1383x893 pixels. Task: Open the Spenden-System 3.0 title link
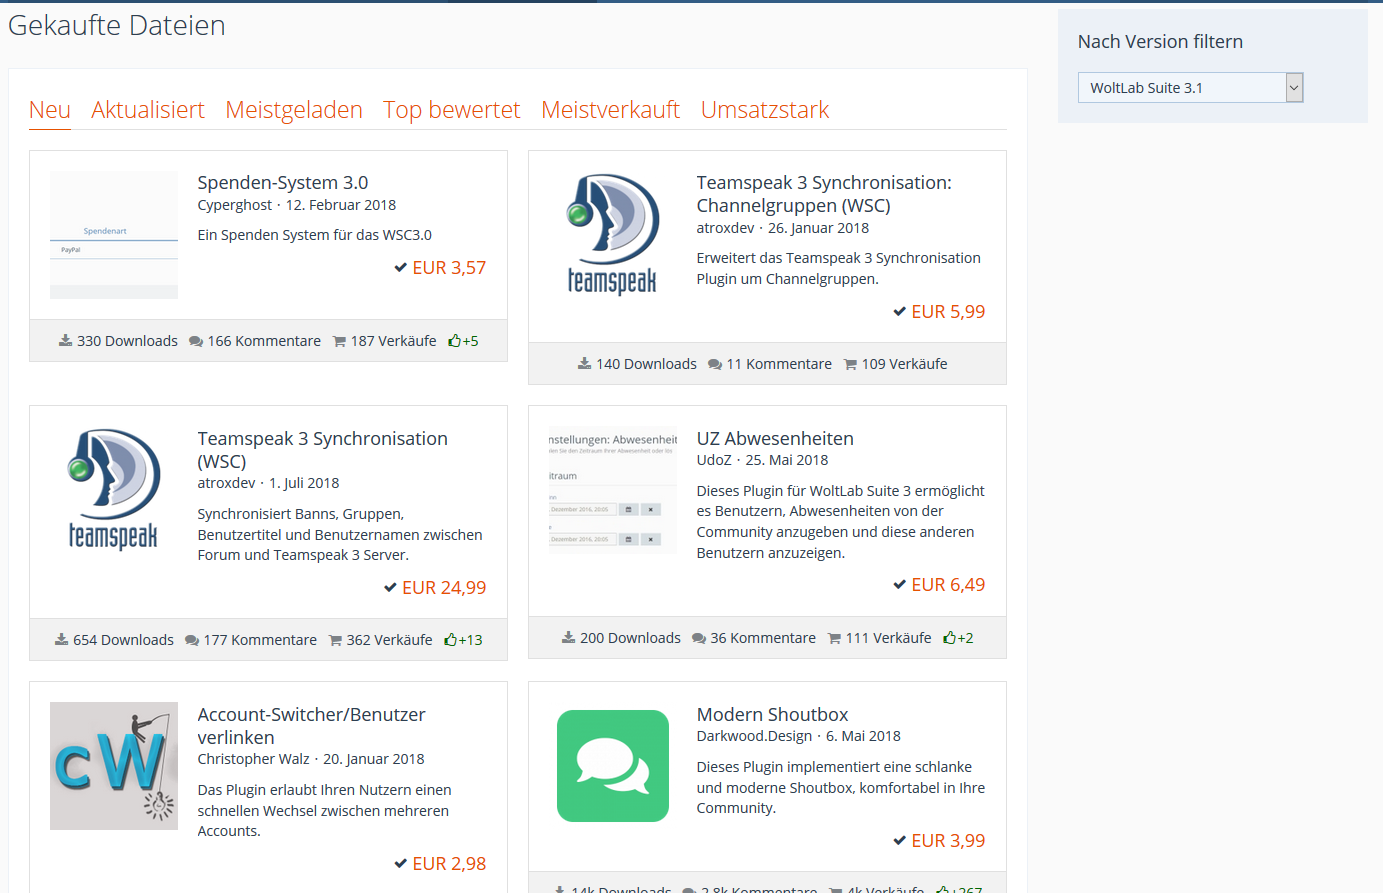click(283, 182)
